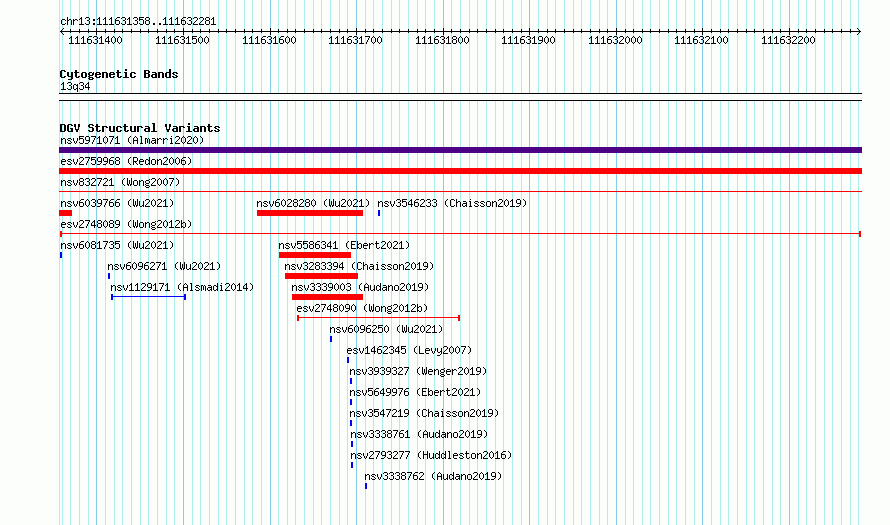The height and width of the screenshot is (525, 890).
Task: Open nsv3547219 (Chaisson2019) label
Action: 424,413
